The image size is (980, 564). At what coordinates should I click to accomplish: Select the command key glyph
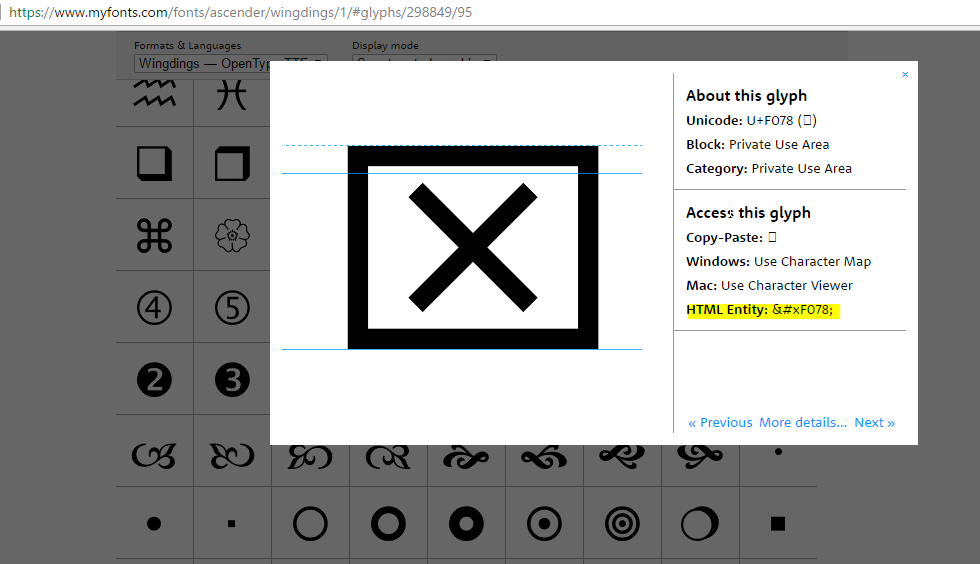pyautogui.click(x=154, y=236)
